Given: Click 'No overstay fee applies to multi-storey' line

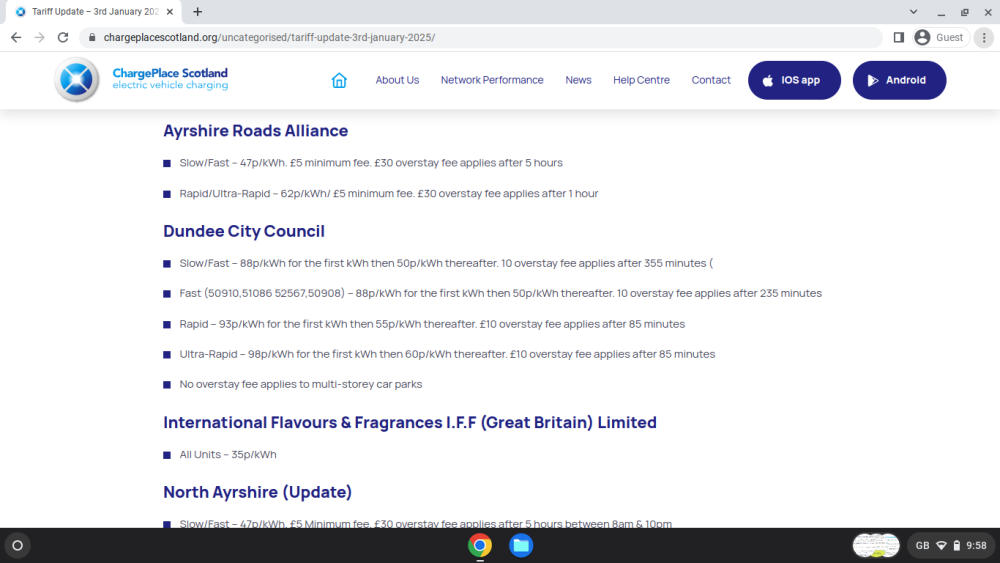Looking at the screenshot, I should (x=301, y=384).
